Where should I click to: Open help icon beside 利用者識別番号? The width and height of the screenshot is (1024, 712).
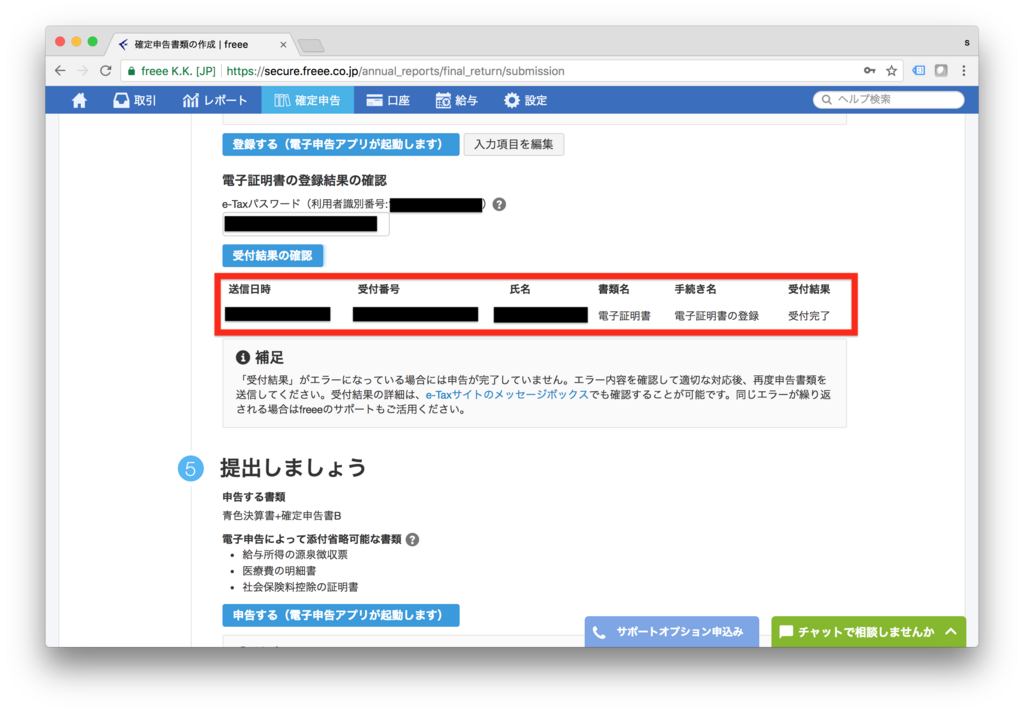pyautogui.click(x=499, y=204)
